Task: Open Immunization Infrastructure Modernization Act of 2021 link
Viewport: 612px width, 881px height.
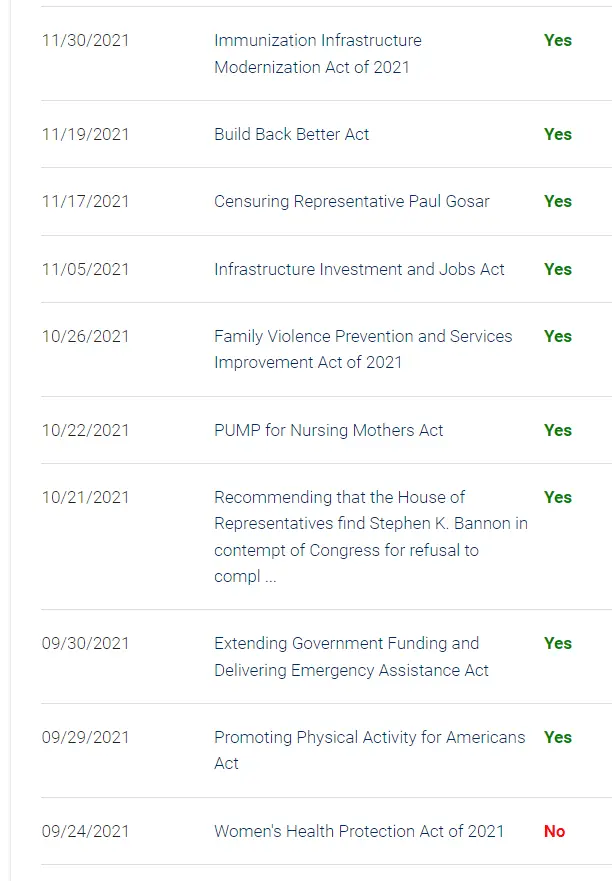Action: 318,54
